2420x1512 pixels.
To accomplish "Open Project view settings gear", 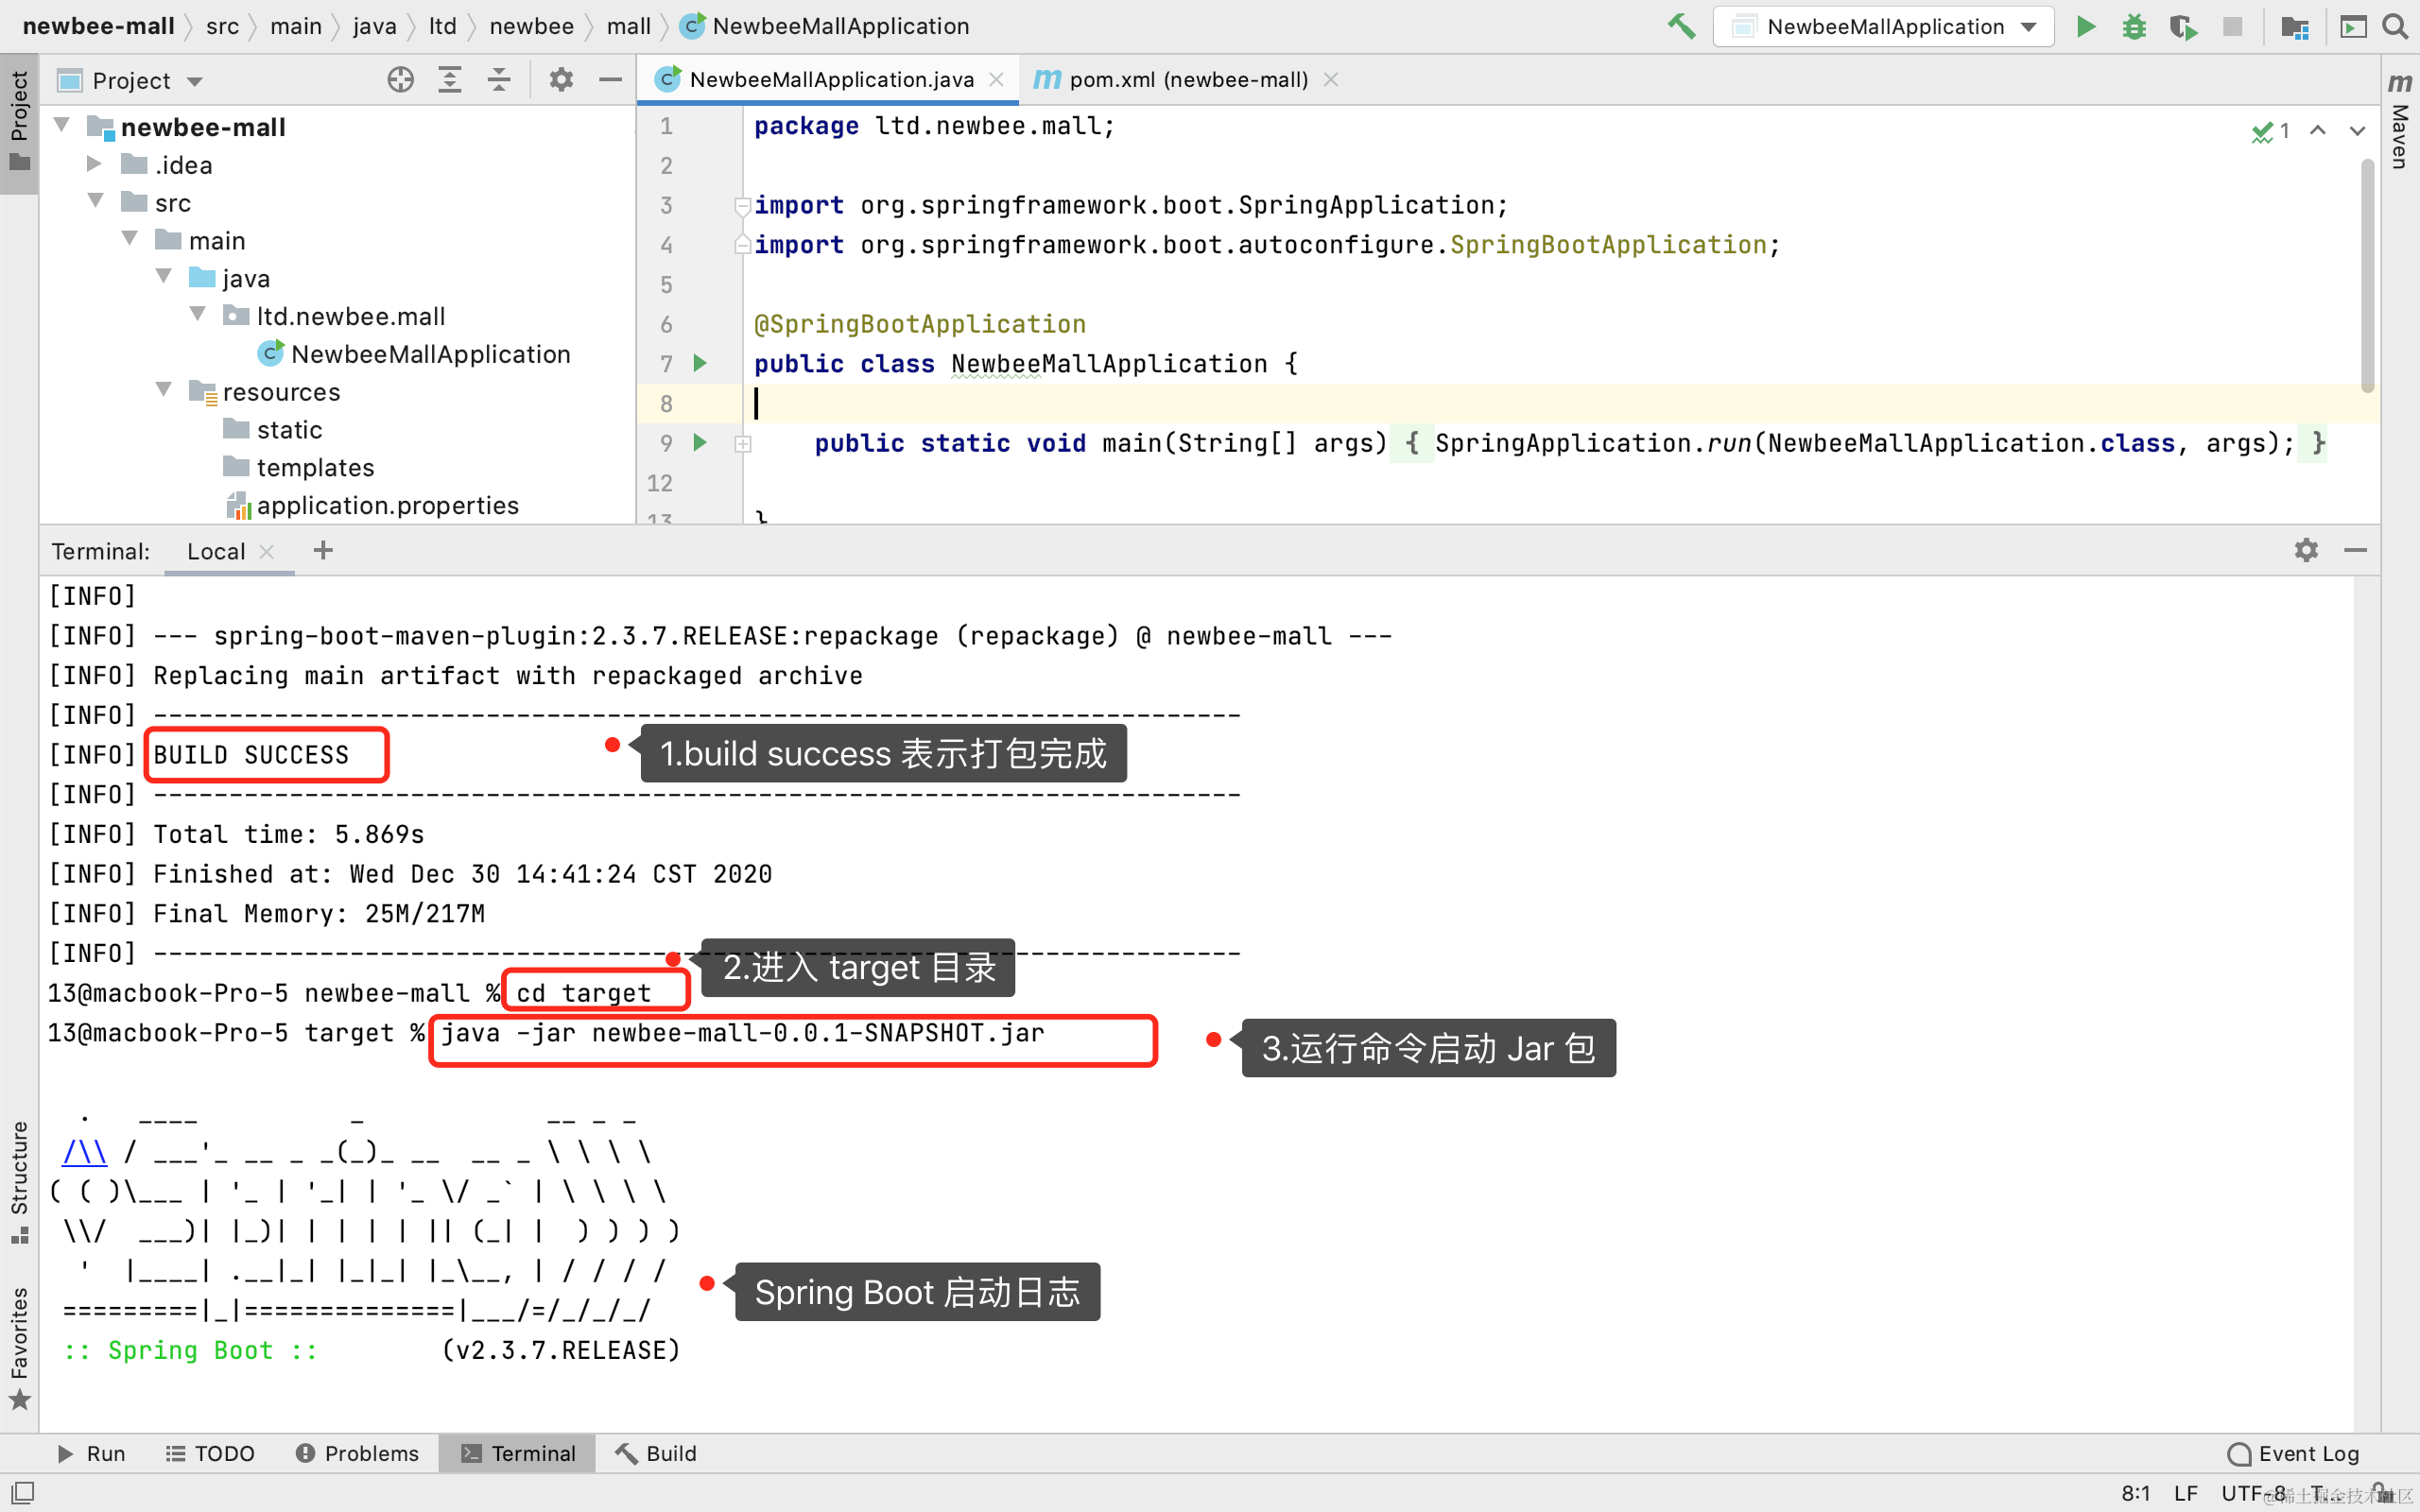I will coord(561,79).
